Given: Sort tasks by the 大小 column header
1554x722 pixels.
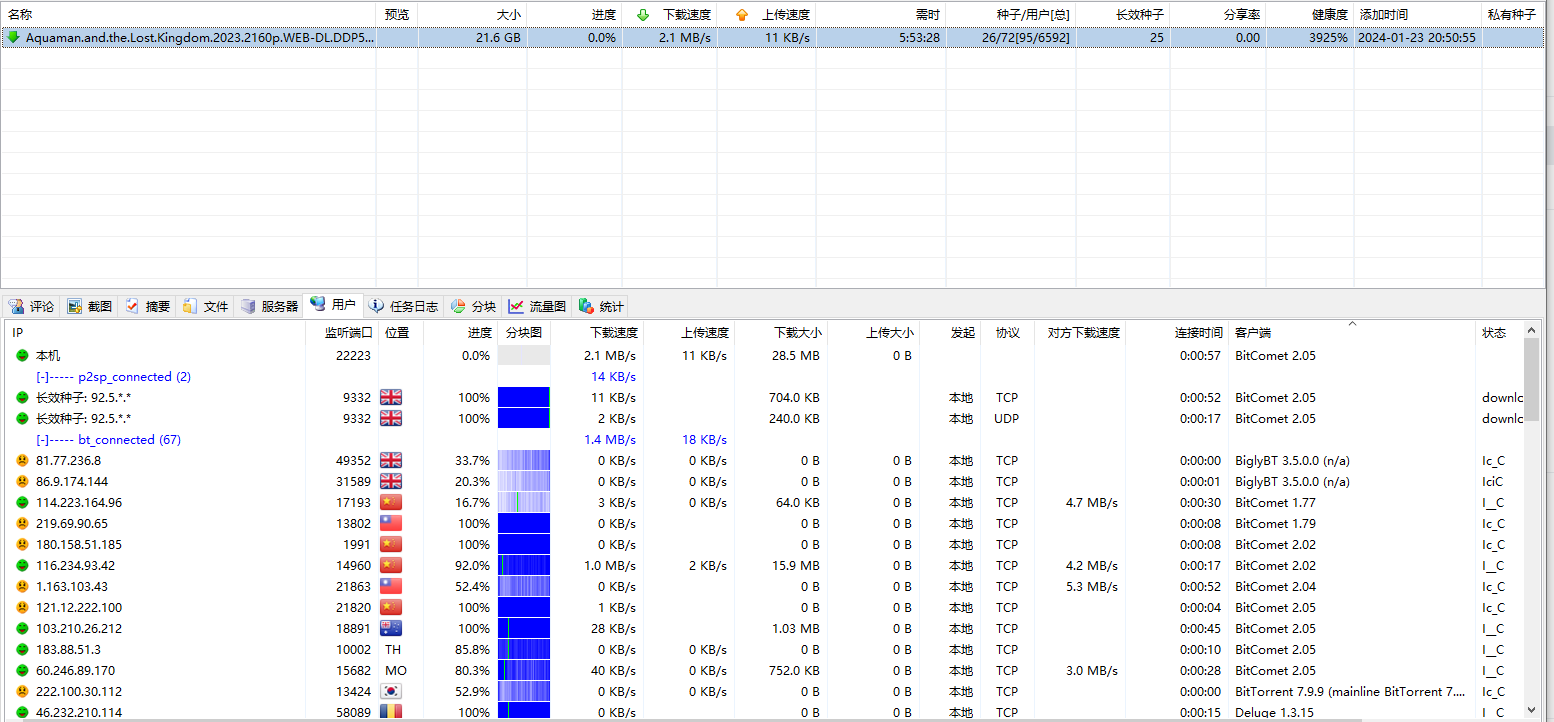Looking at the screenshot, I should coord(472,14).
